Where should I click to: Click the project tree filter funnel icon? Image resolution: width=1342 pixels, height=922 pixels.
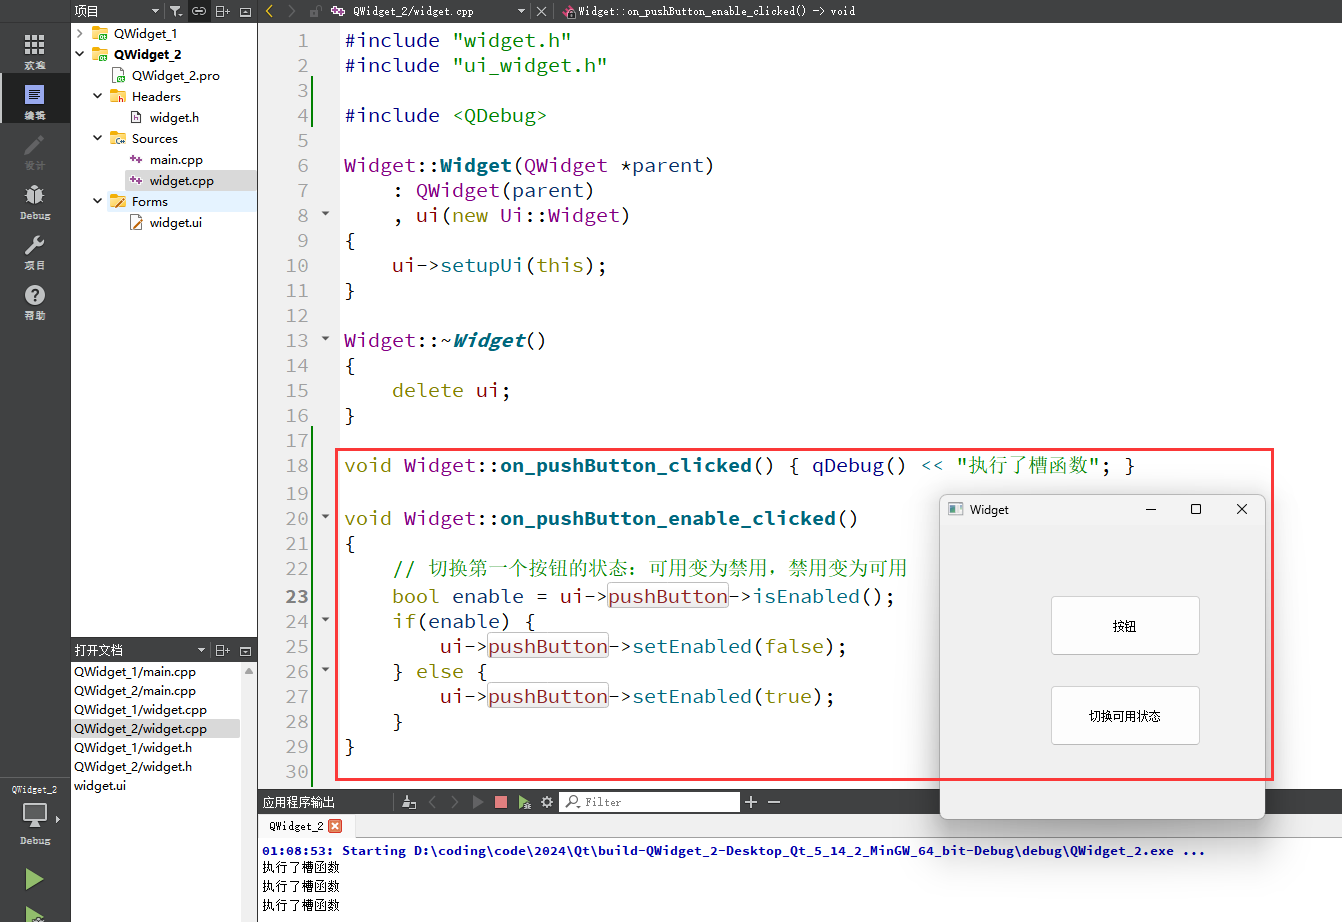tap(176, 11)
